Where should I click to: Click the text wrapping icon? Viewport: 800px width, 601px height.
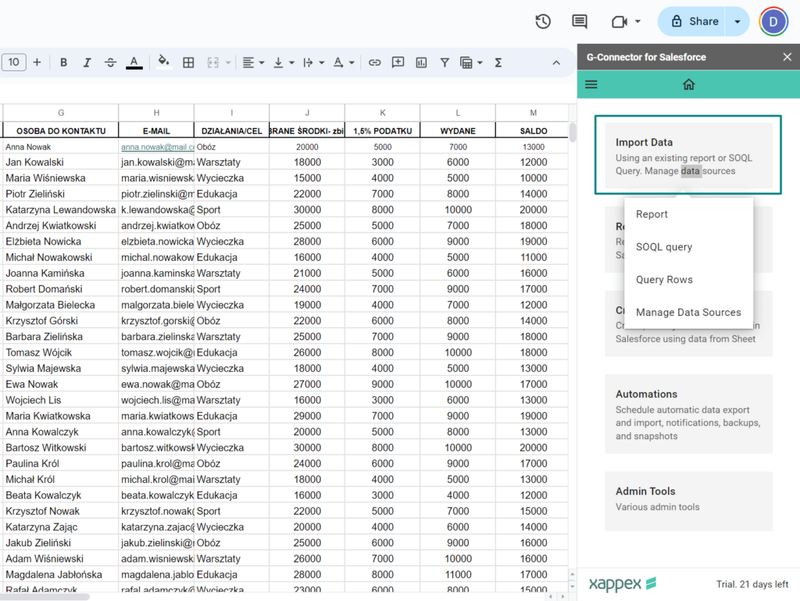pyautogui.click(x=308, y=62)
